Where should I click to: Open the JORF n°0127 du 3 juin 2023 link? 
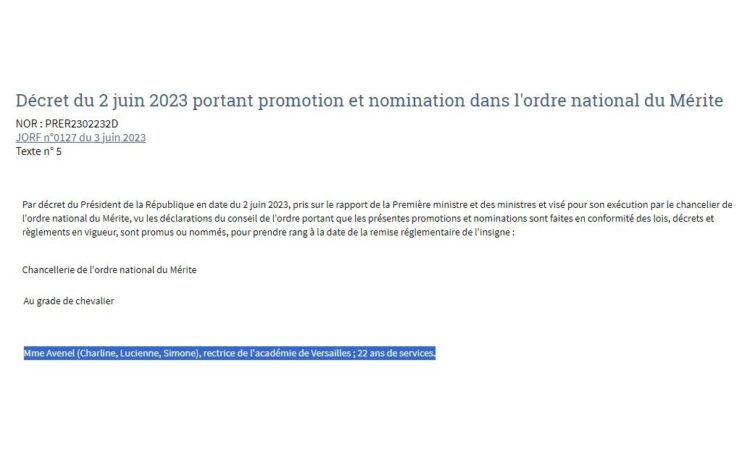pyautogui.click(x=81, y=138)
